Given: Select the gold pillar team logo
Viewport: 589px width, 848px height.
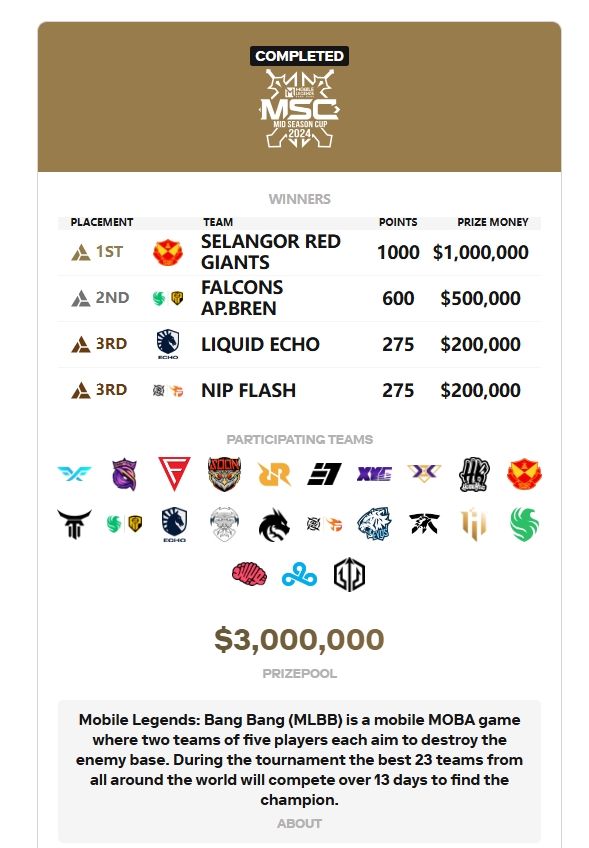Looking at the screenshot, I should (x=474, y=525).
